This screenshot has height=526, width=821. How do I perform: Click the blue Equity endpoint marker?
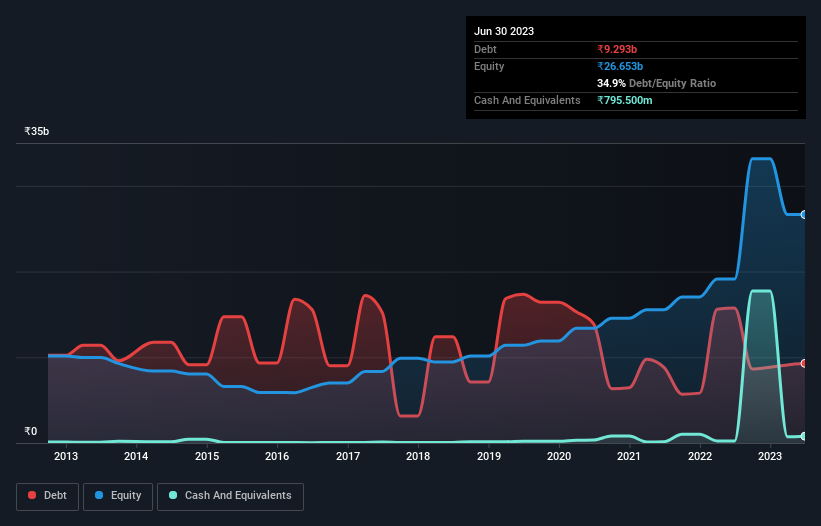tap(804, 215)
